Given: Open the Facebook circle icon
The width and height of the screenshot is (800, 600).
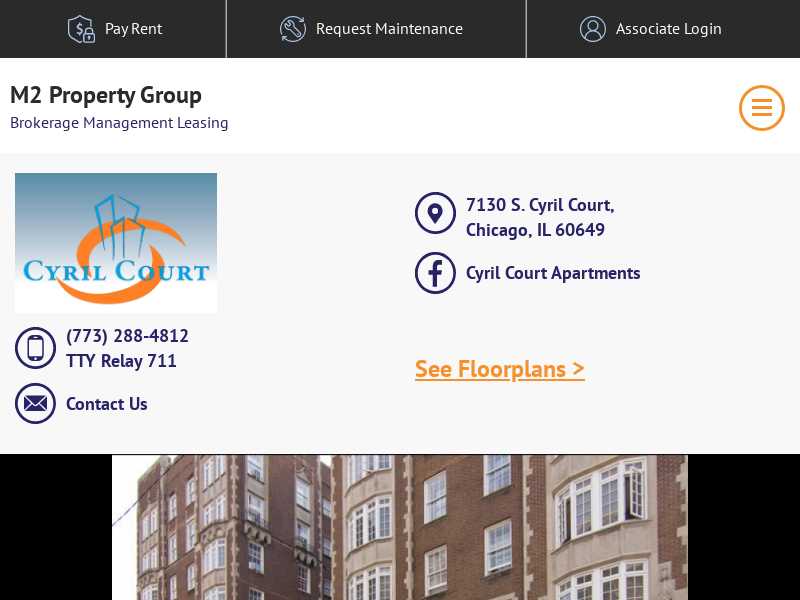Looking at the screenshot, I should click(435, 273).
